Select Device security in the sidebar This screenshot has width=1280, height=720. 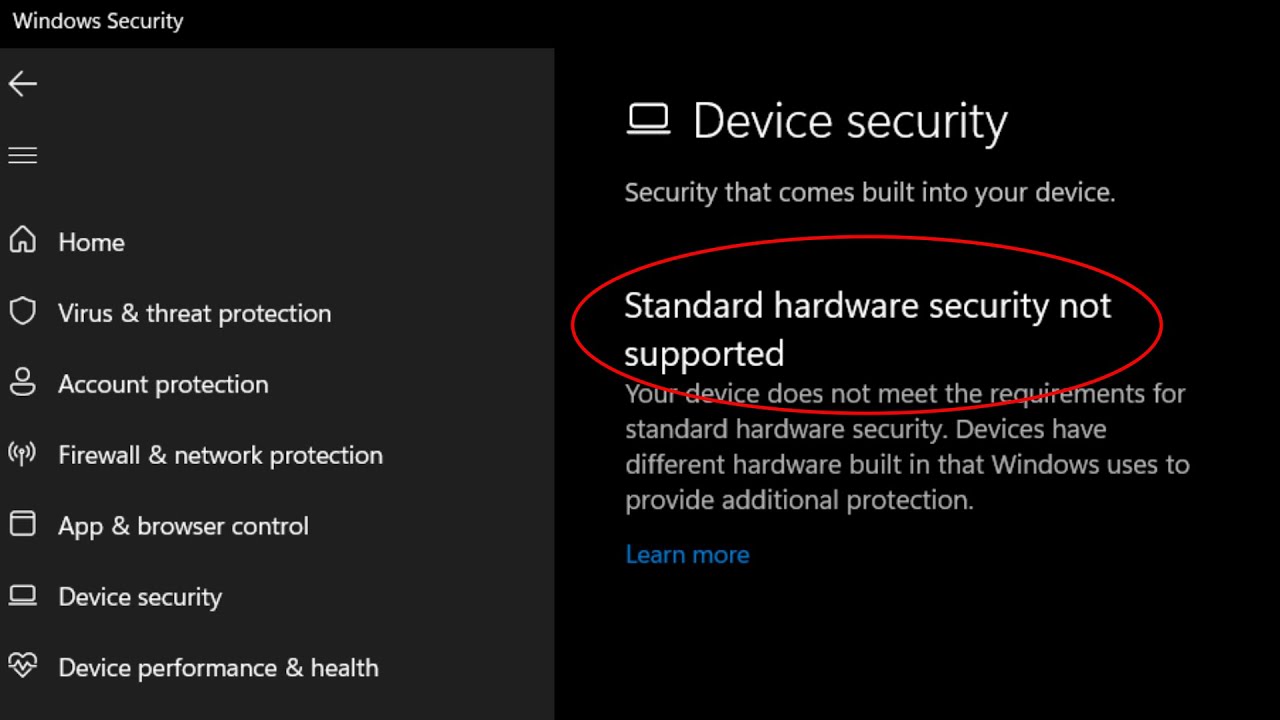coord(140,597)
